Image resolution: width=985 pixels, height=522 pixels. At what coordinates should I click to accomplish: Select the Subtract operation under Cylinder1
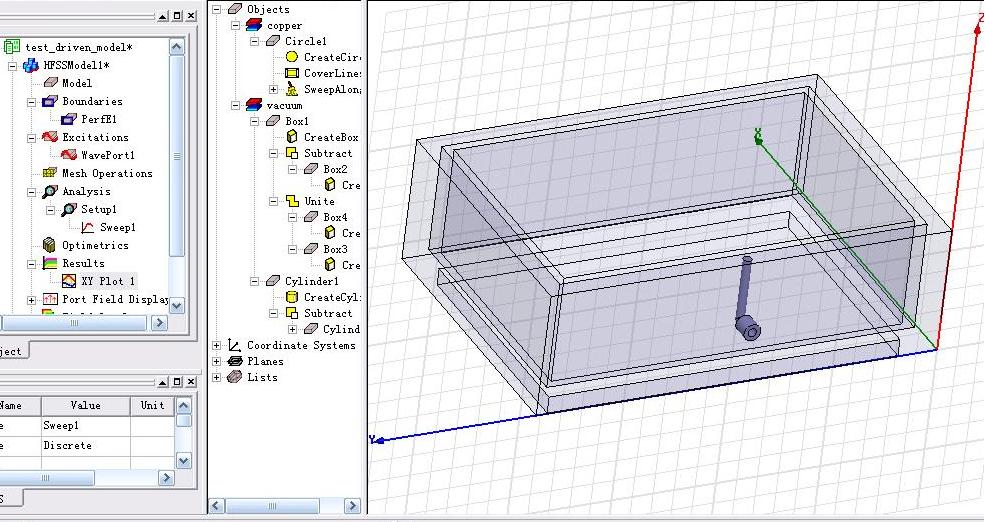[328, 313]
